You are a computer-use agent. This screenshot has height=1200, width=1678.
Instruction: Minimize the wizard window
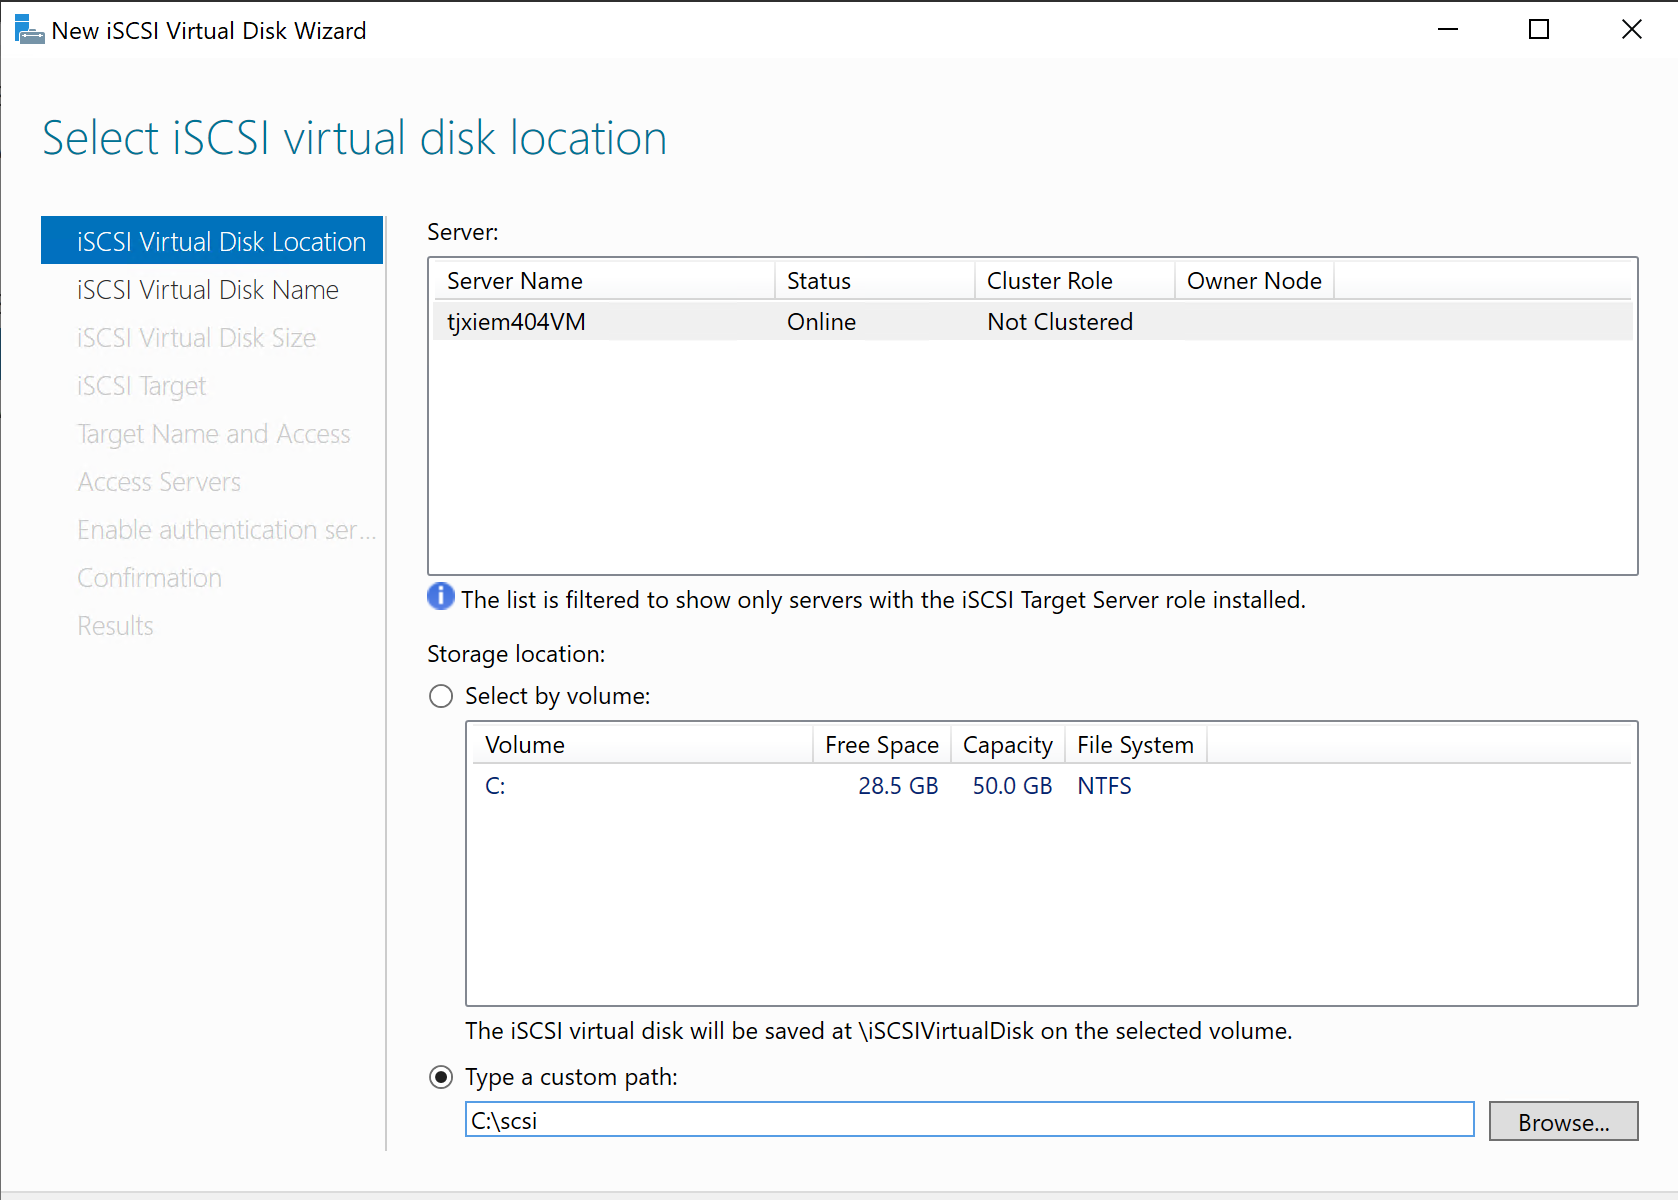pyautogui.click(x=1447, y=30)
